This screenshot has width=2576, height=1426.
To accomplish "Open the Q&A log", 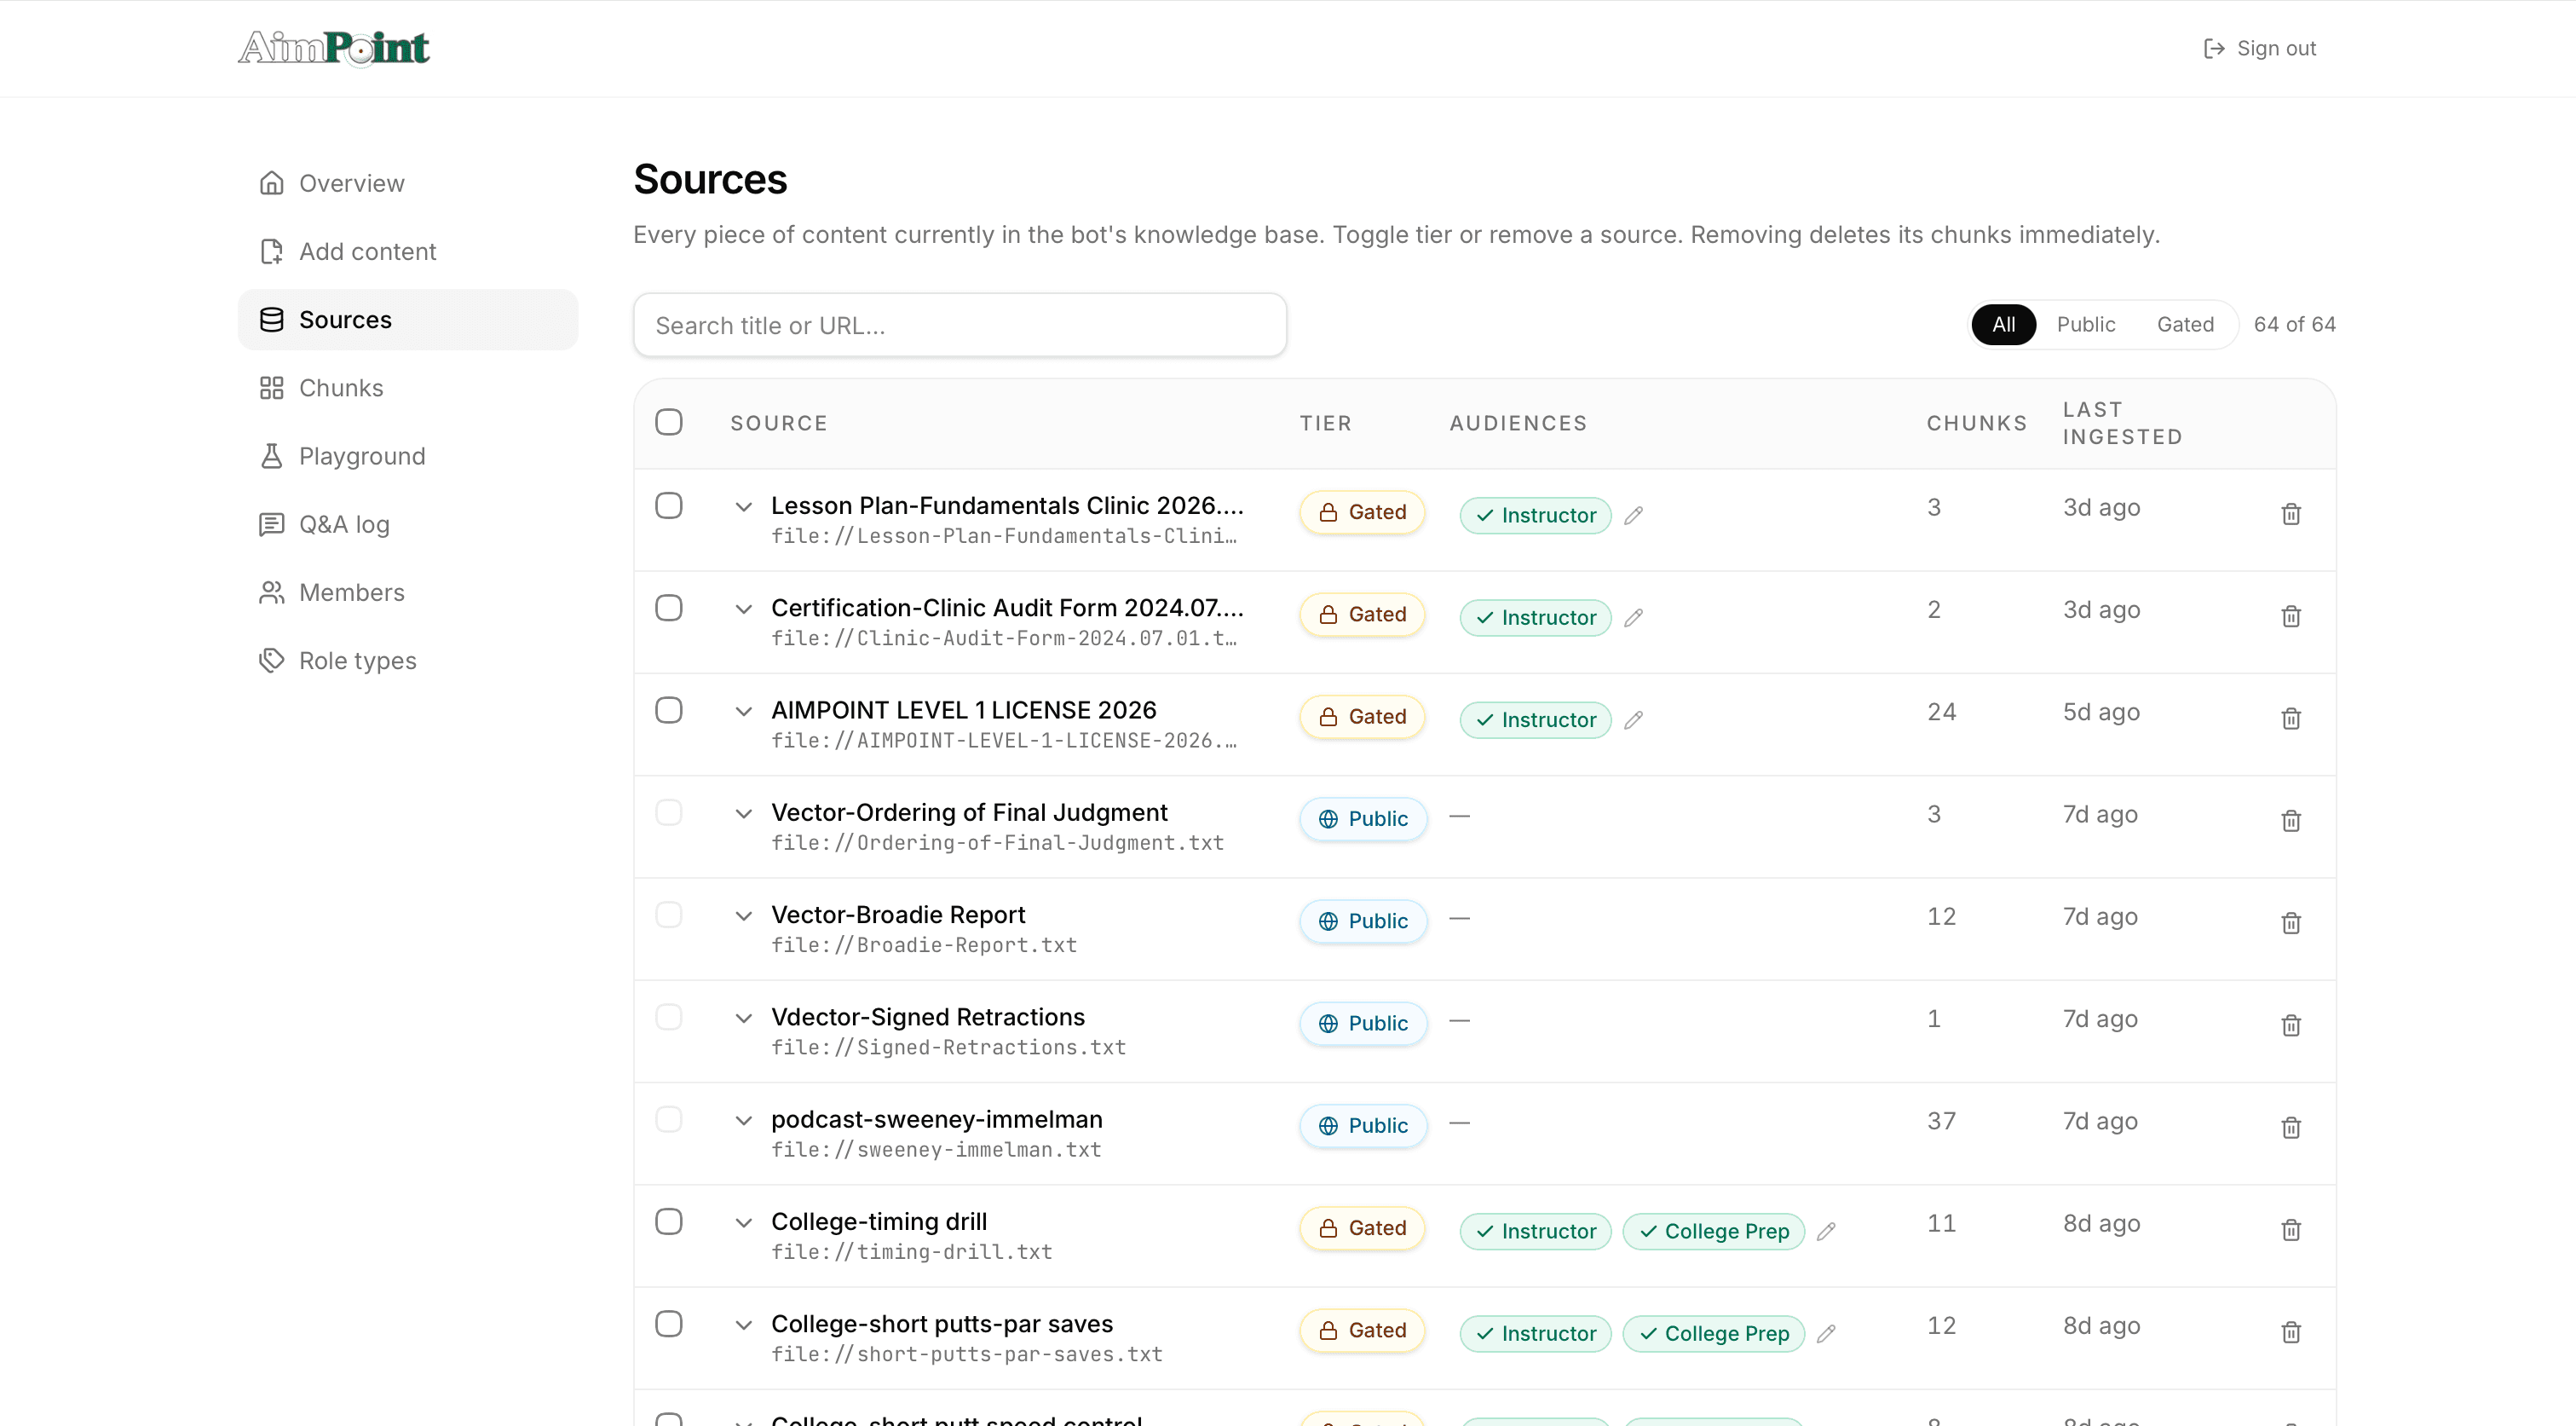I will pyautogui.click(x=408, y=524).
